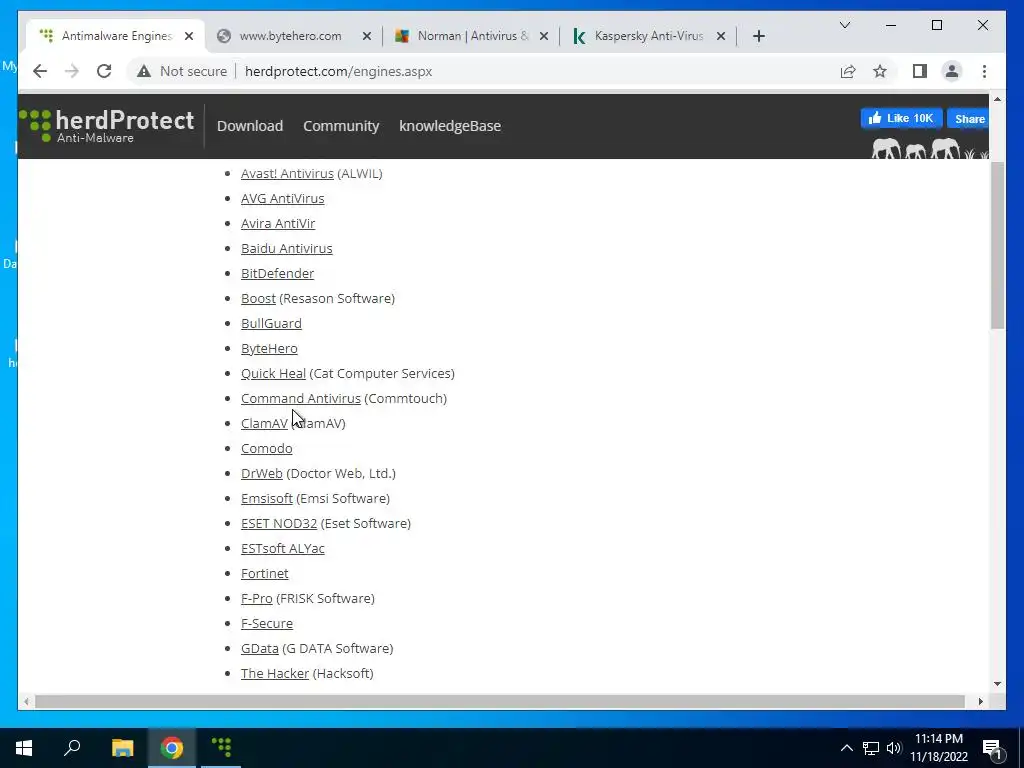Click the Facebook Like 10K button
This screenshot has width=1024, height=768.
click(901, 118)
